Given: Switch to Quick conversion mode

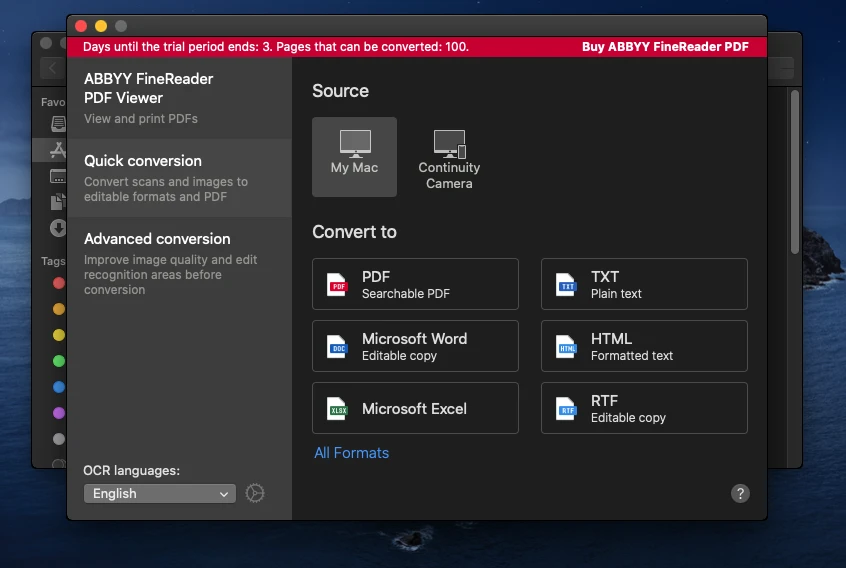Looking at the screenshot, I should (x=180, y=177).
